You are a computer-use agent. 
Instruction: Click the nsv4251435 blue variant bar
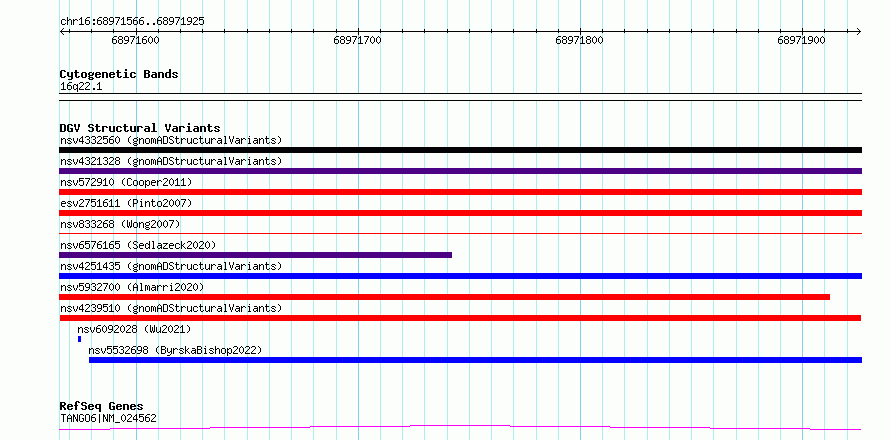(460, 276)
